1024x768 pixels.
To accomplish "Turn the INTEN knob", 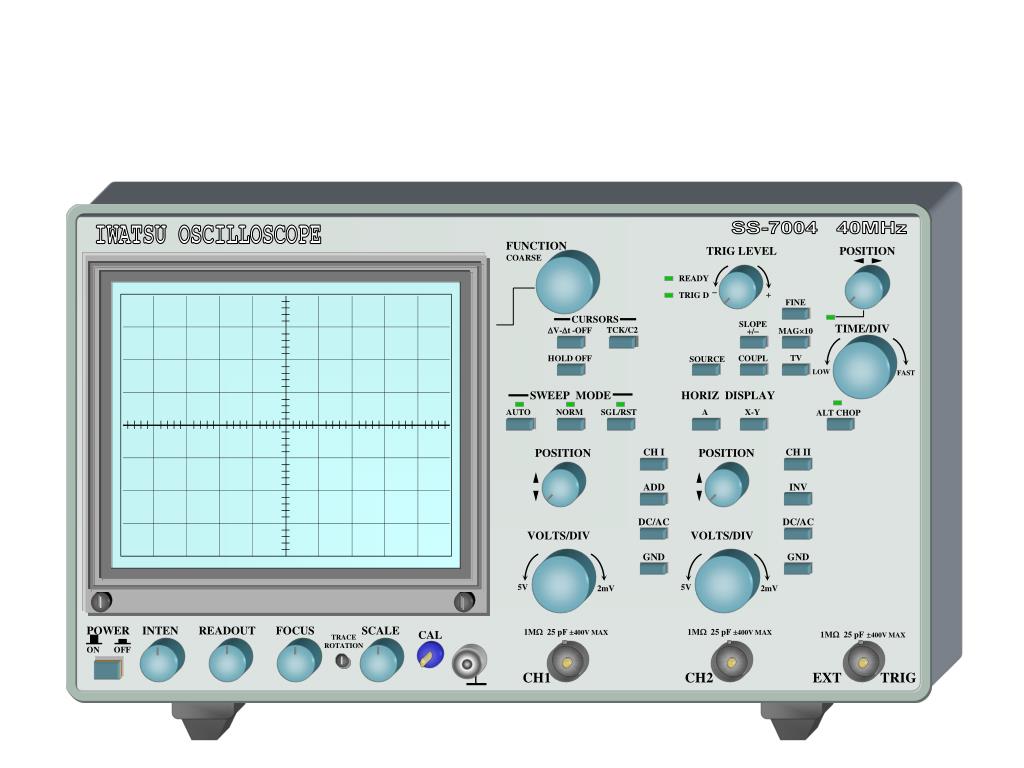I will point(161,660).
